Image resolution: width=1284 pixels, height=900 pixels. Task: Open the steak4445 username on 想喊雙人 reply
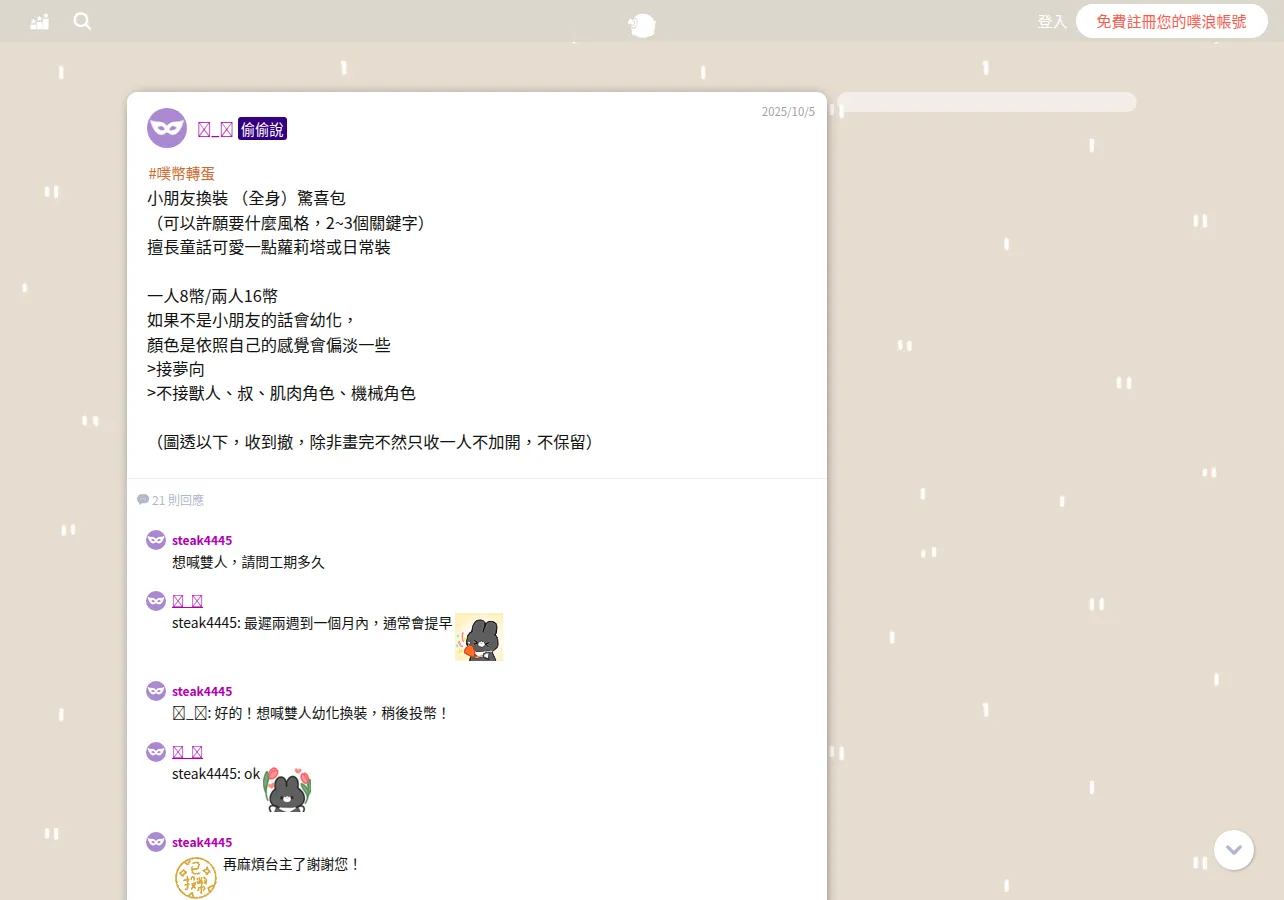point(202,540)
